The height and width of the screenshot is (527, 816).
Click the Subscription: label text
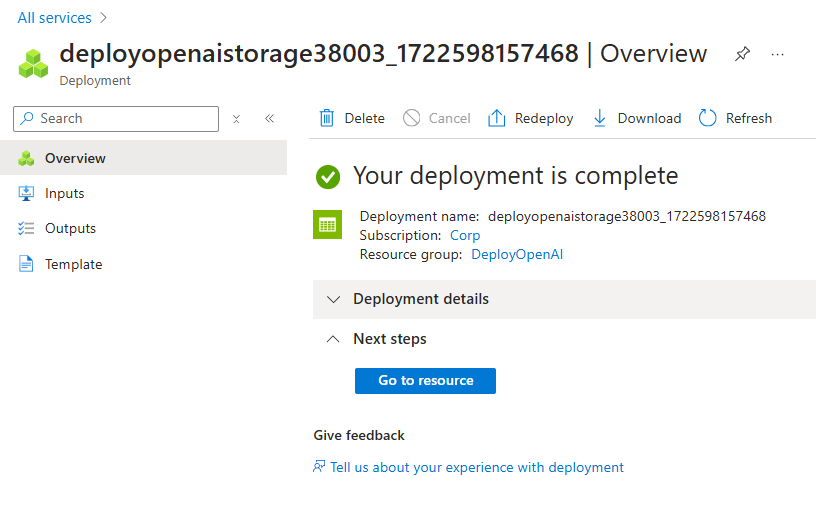(400, 236)
